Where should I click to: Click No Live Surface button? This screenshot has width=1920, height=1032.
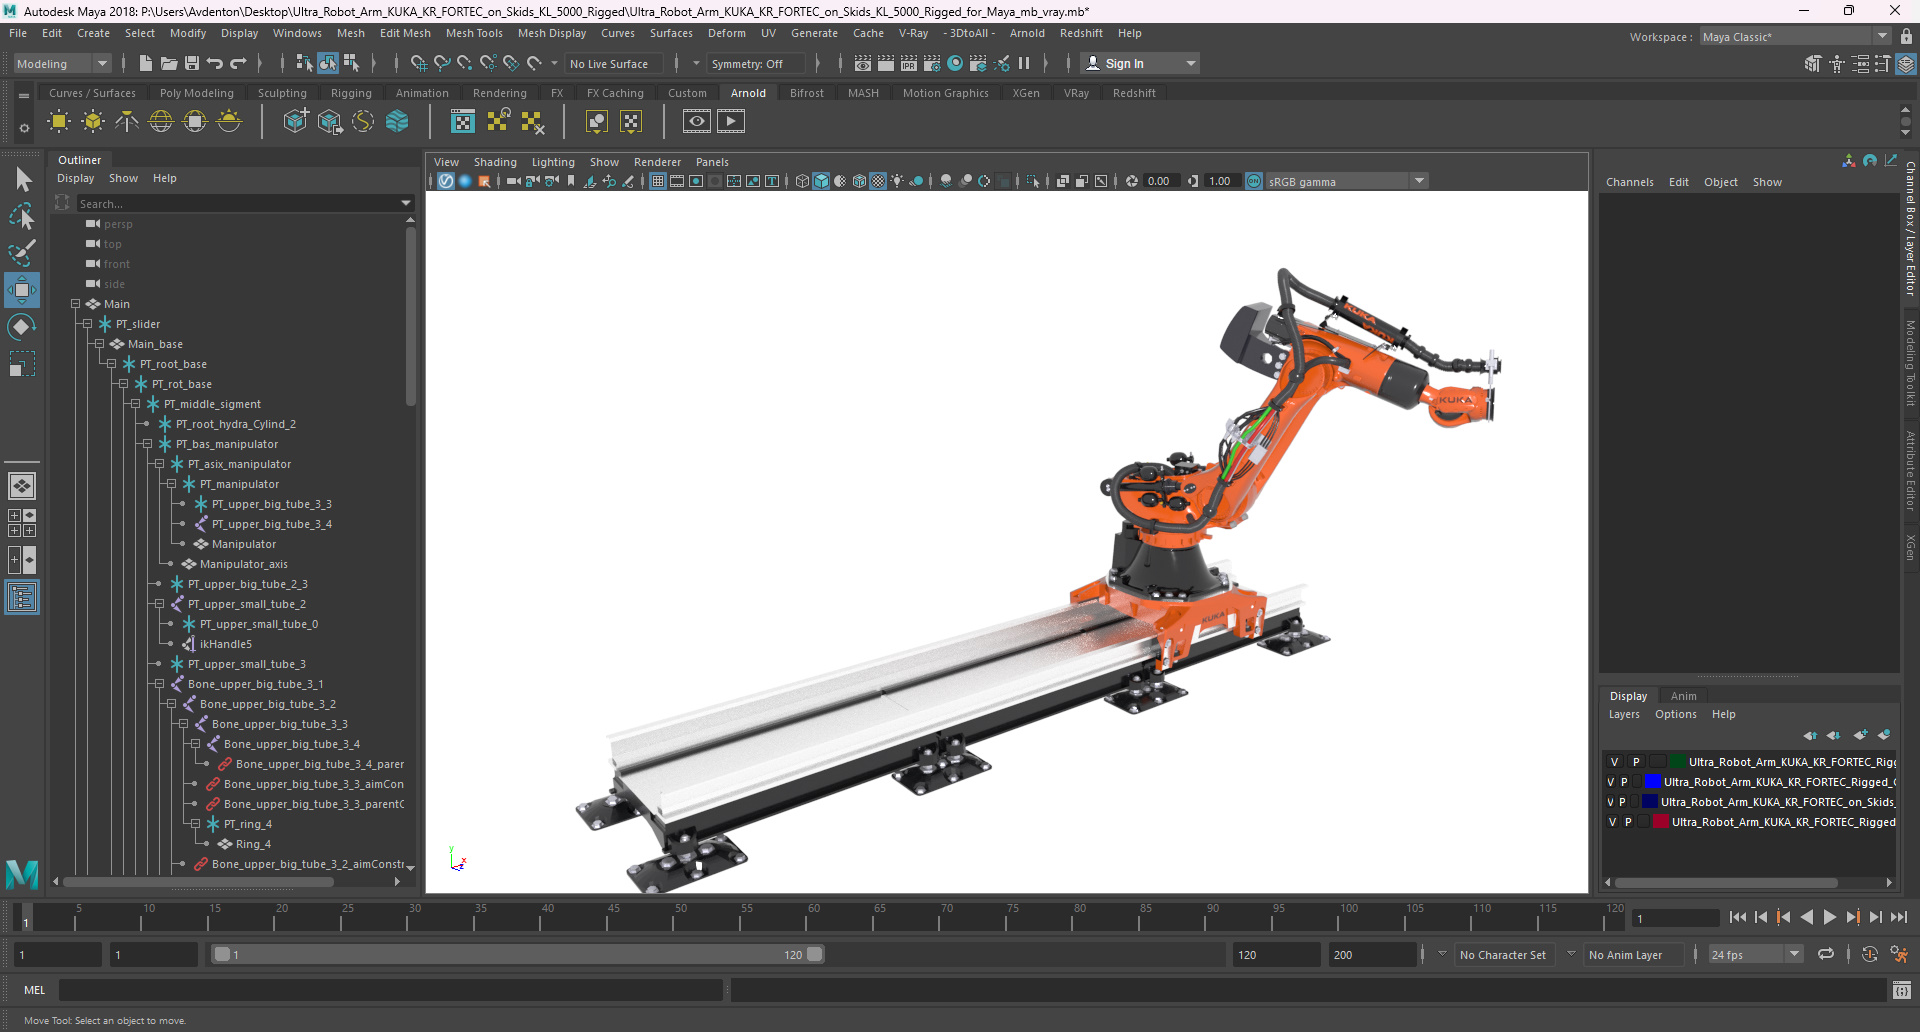[x=615, y=63]
